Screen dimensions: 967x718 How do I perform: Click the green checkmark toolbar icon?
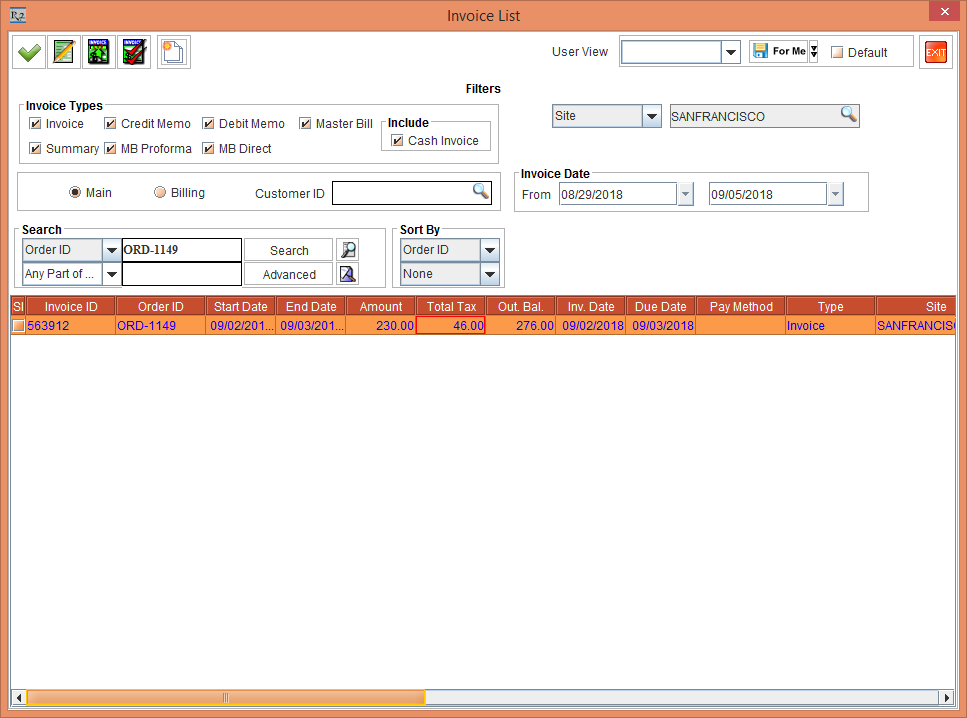pos(30,53)
